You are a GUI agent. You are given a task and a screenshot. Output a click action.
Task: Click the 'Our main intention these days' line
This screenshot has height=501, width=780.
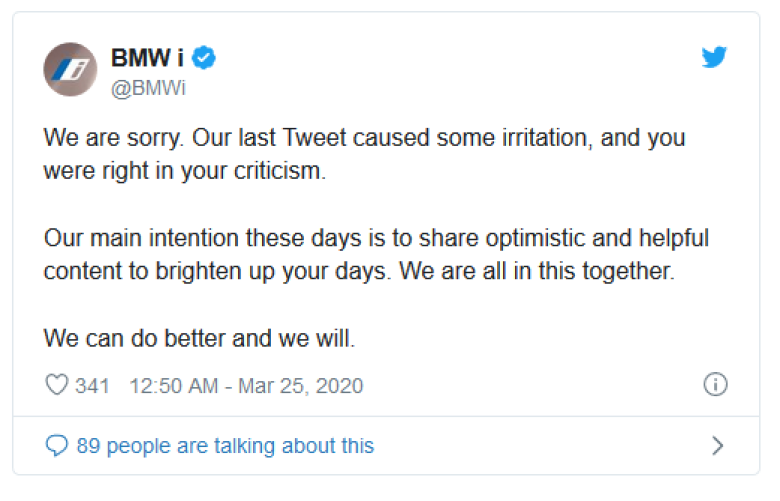coord(376,238)
